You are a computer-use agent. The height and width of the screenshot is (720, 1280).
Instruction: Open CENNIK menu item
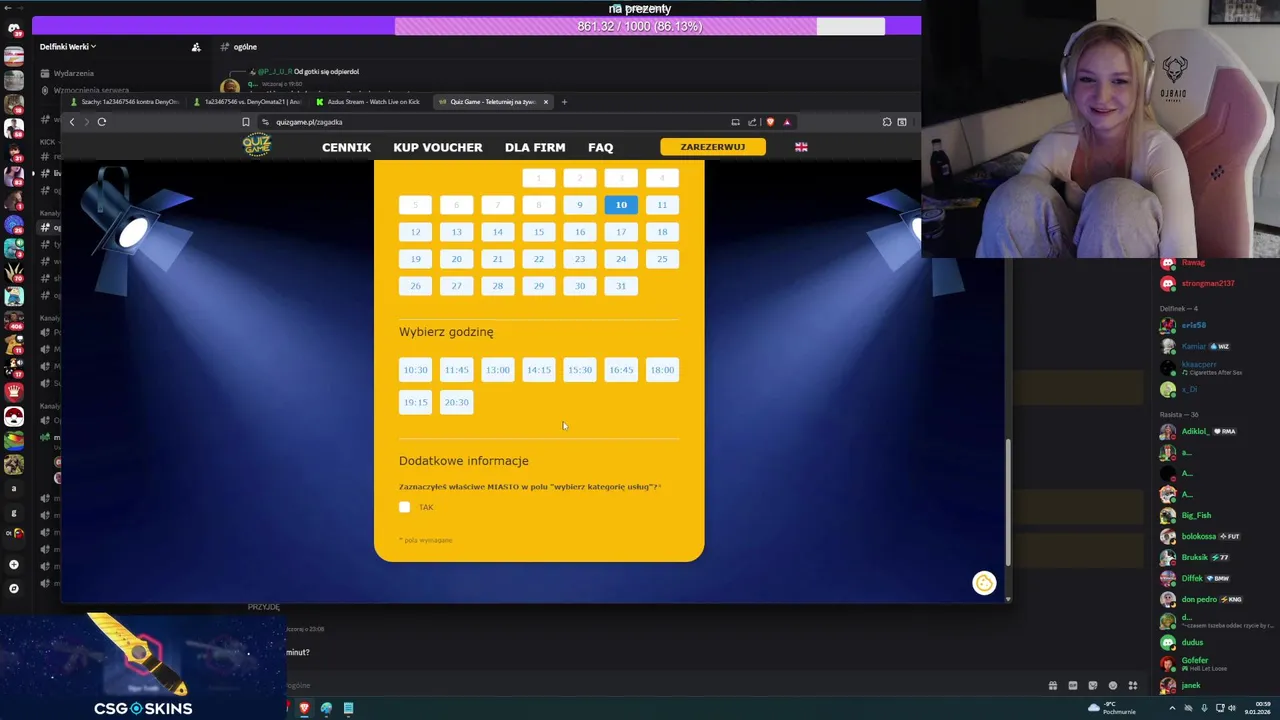[346, 147]
